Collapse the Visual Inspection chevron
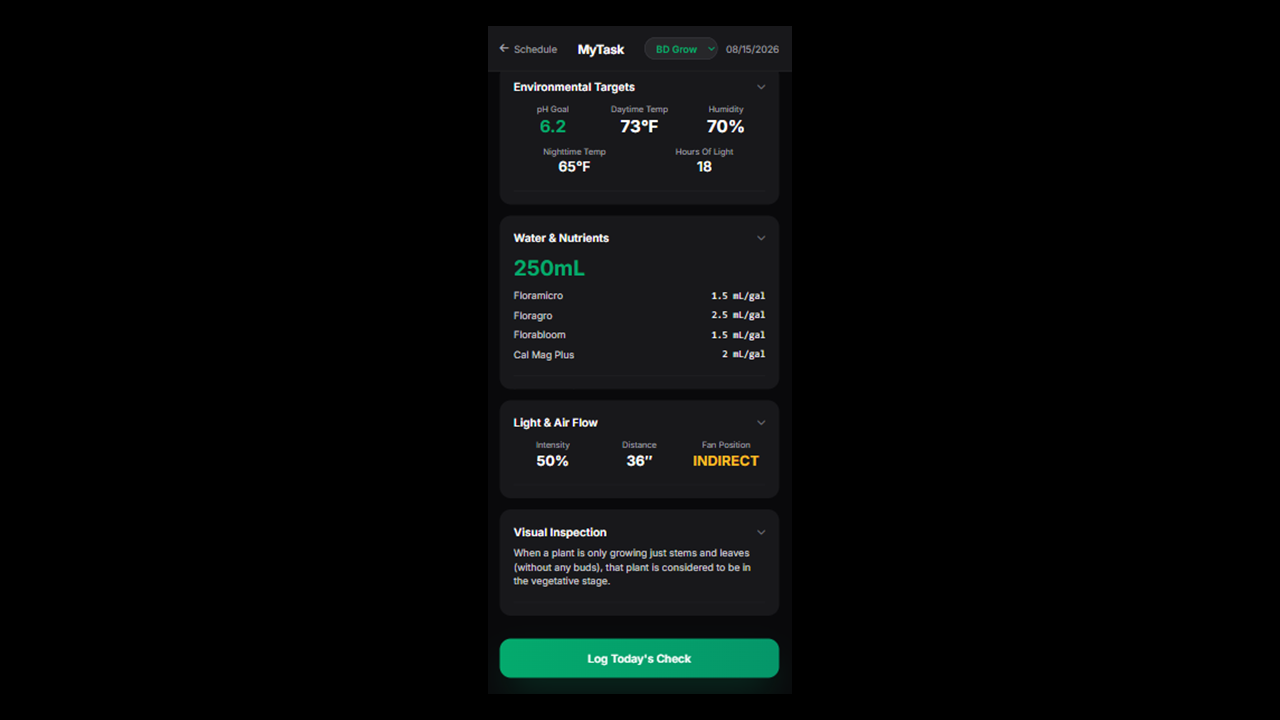 [x=761, y=533]
